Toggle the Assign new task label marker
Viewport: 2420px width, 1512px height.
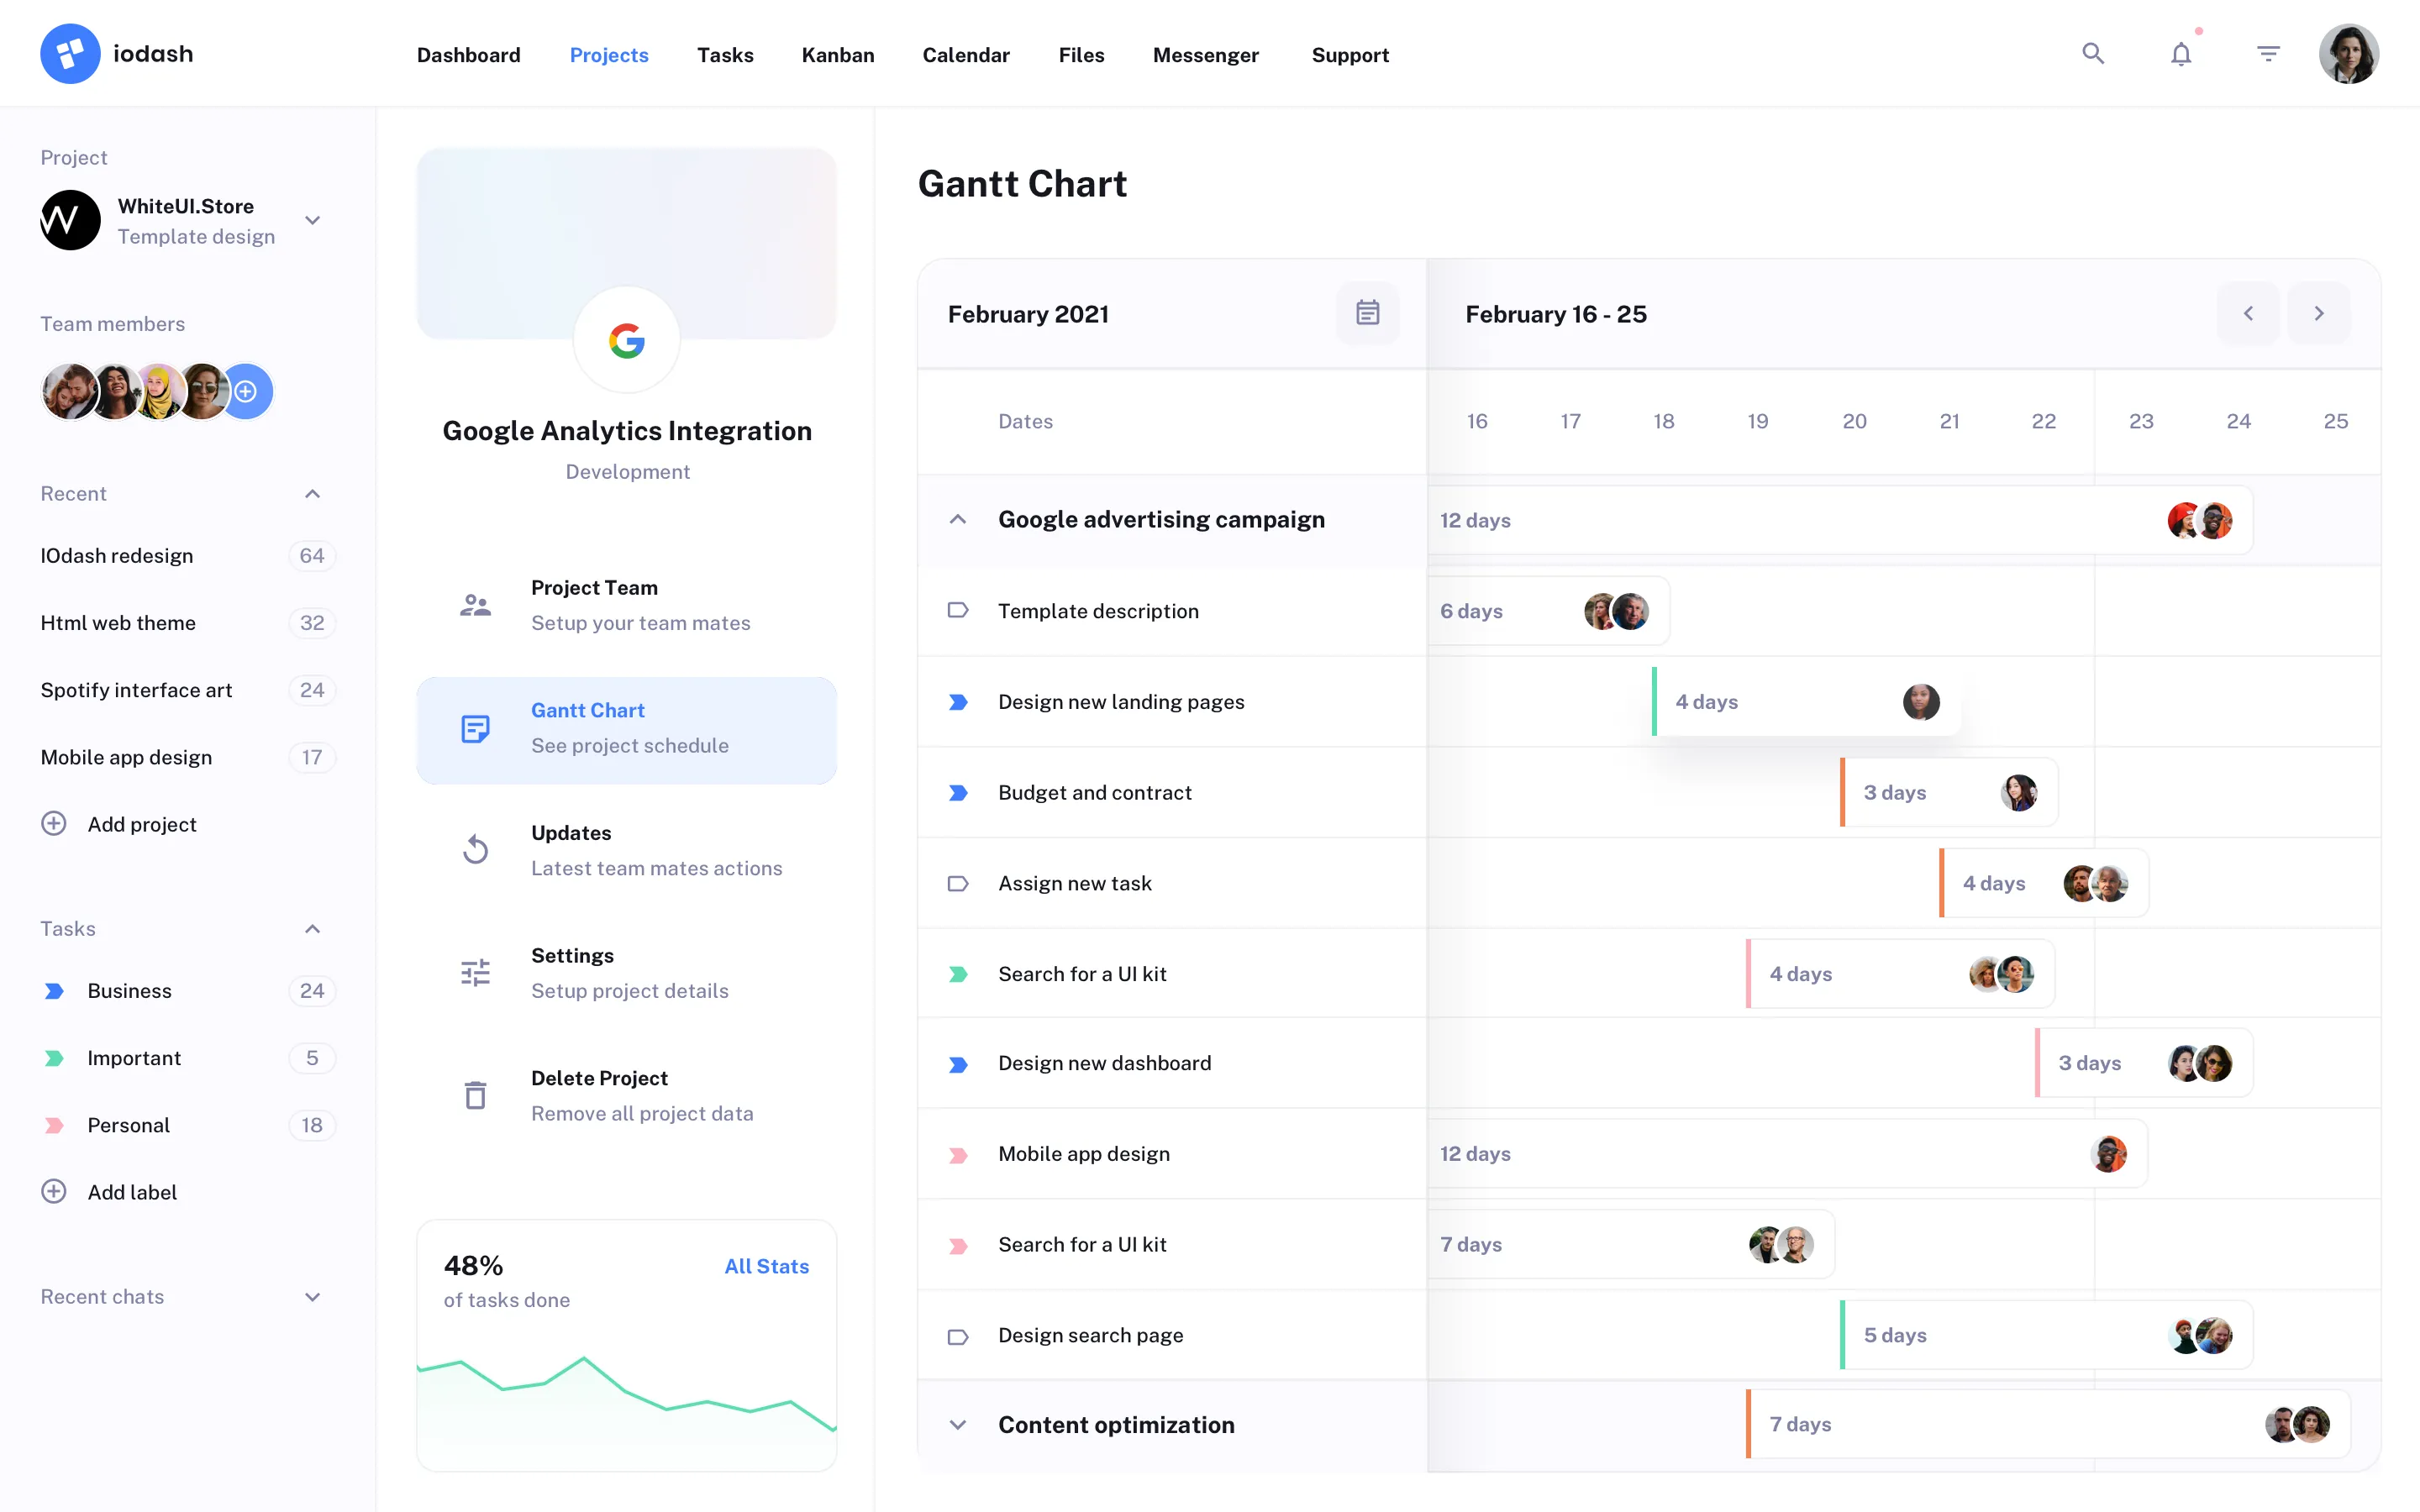[x=957, y=884]
